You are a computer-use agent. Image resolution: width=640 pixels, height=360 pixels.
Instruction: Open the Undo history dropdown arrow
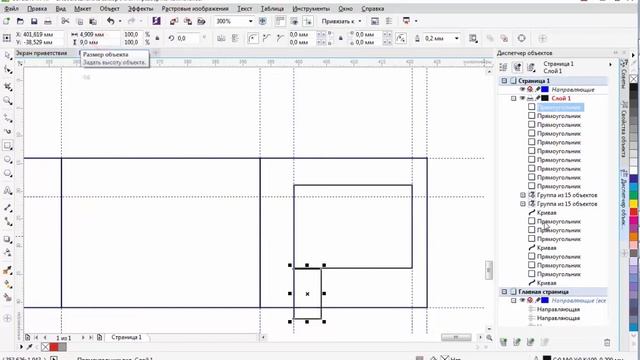[x=120, y=21]
